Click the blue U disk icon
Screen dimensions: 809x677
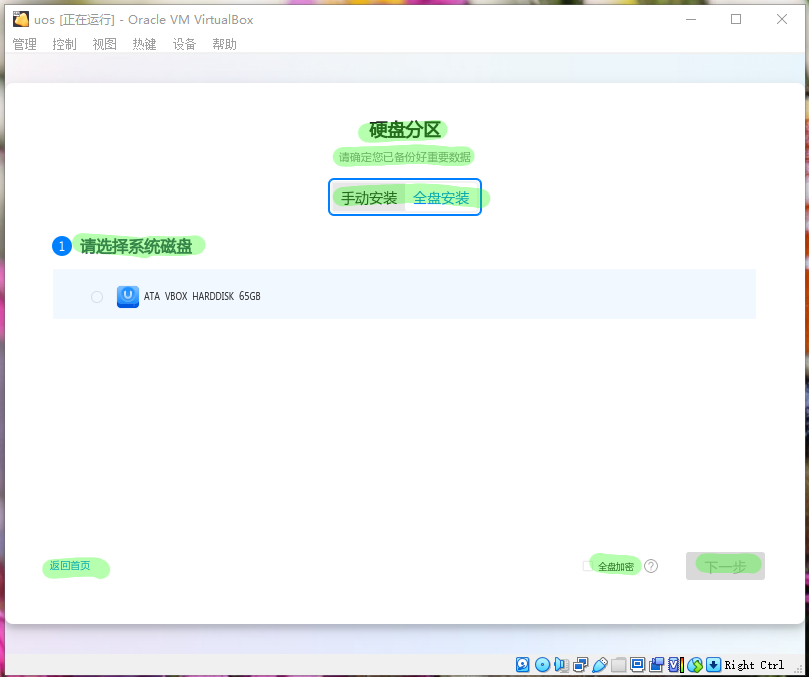(128, 297)
